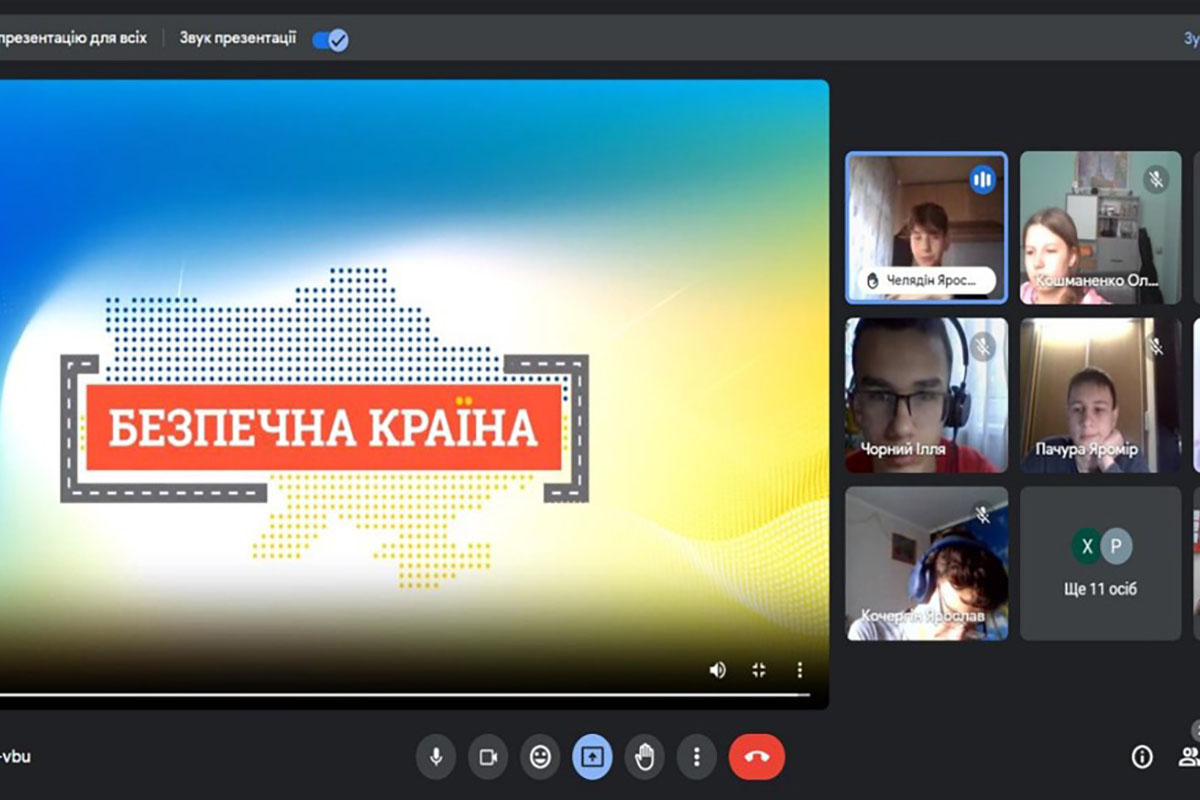
Task: Raise hand in the meeting
Action: pyautogui.click(x=644, y=757)
